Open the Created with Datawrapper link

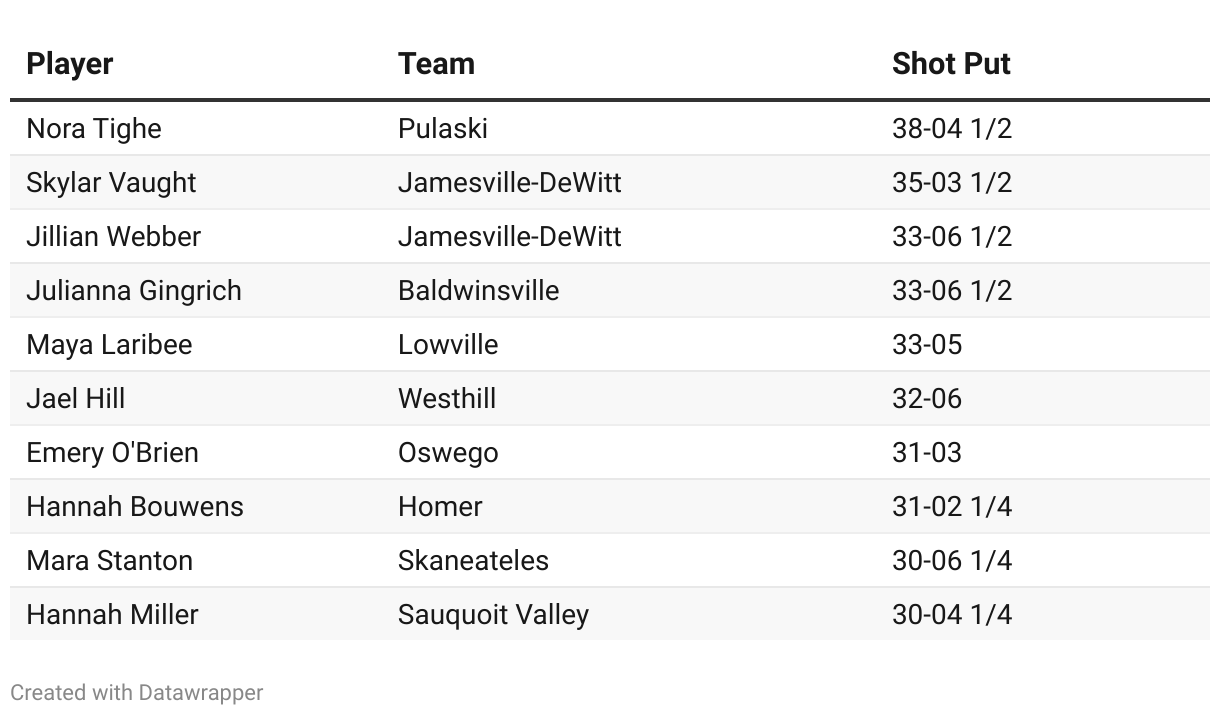(137, 692)
